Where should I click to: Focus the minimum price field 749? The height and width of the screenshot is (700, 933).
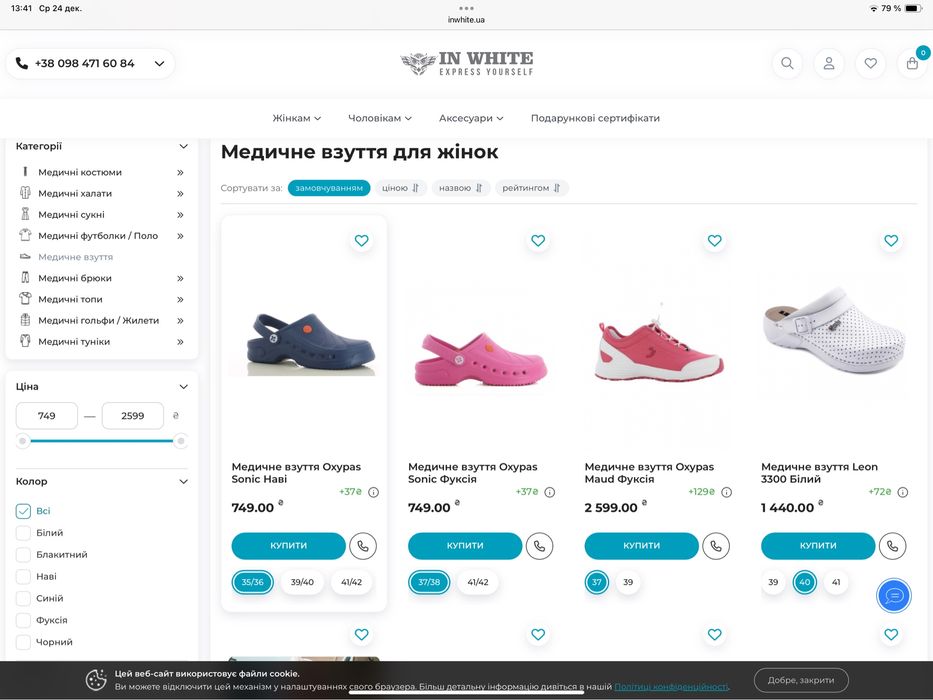click(46, 416)
